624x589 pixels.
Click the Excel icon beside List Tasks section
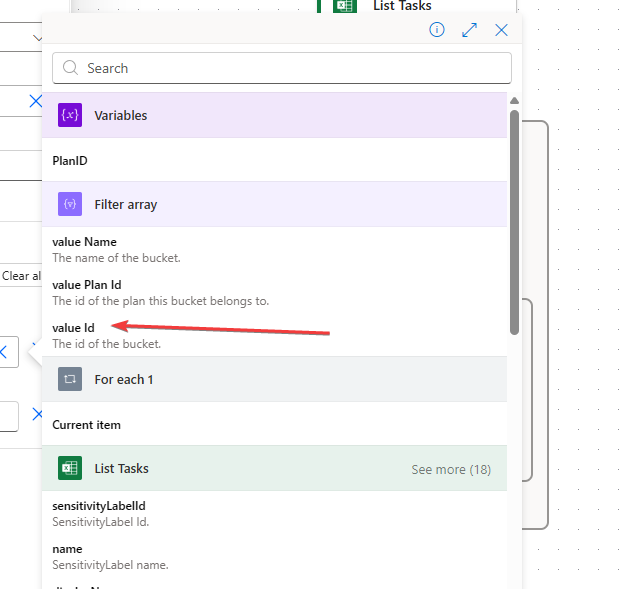[70, 468]
